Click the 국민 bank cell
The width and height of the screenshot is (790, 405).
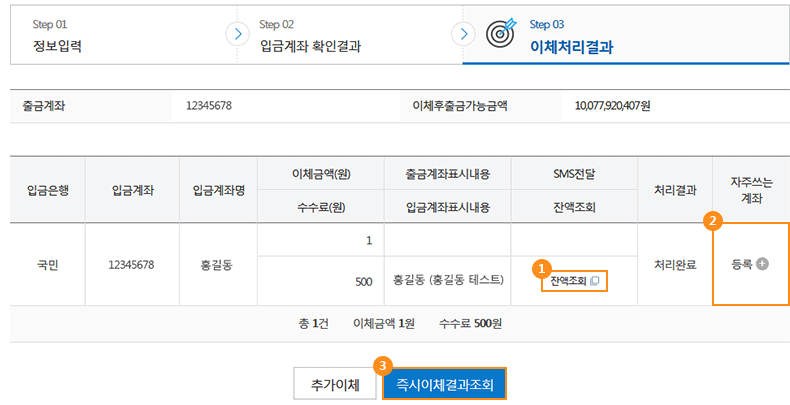click(48, 264)
